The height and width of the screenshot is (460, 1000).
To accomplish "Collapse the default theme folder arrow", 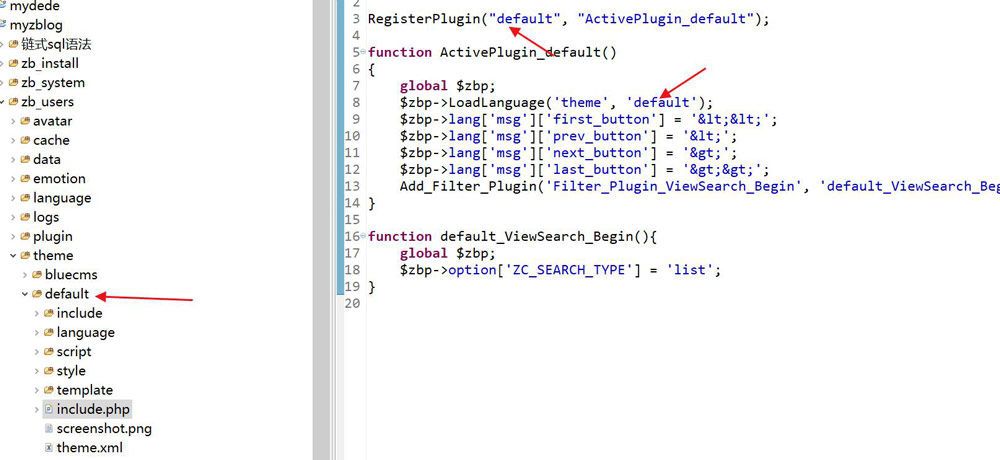I will [x=25, y=294].
